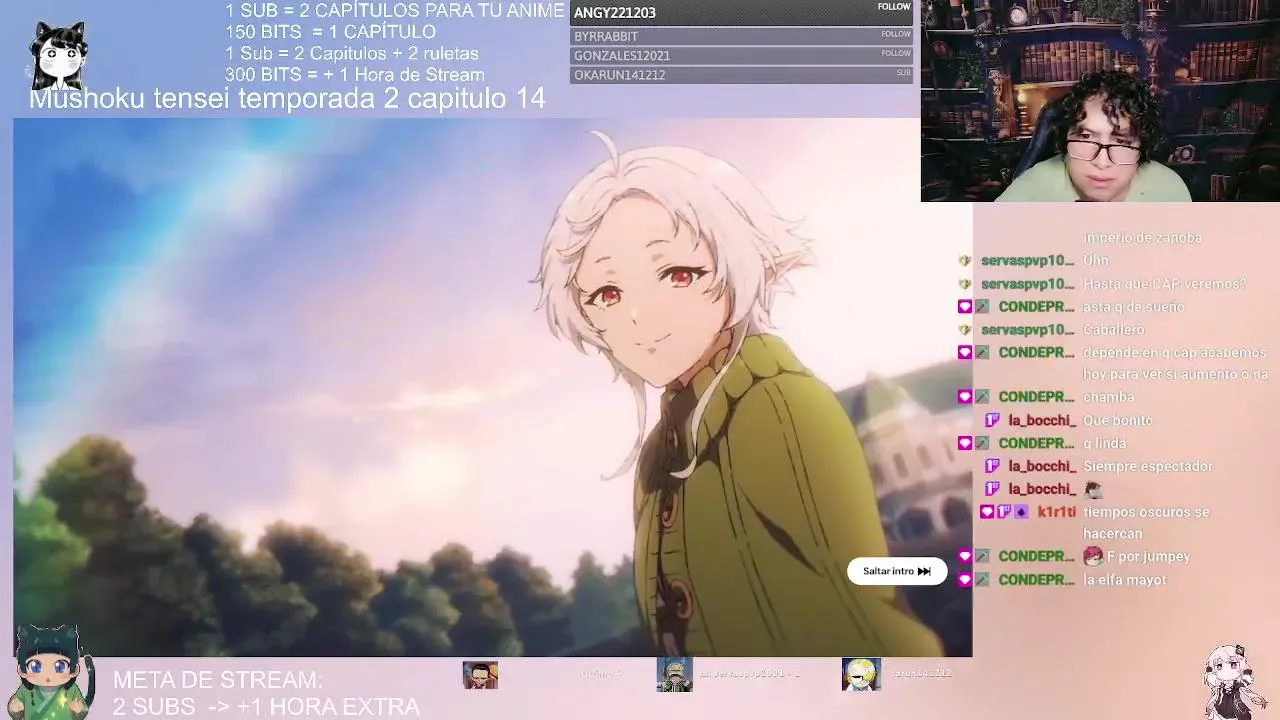
Task: Click heart badge beside k1r1ti
Action: (x=987, y=512)
